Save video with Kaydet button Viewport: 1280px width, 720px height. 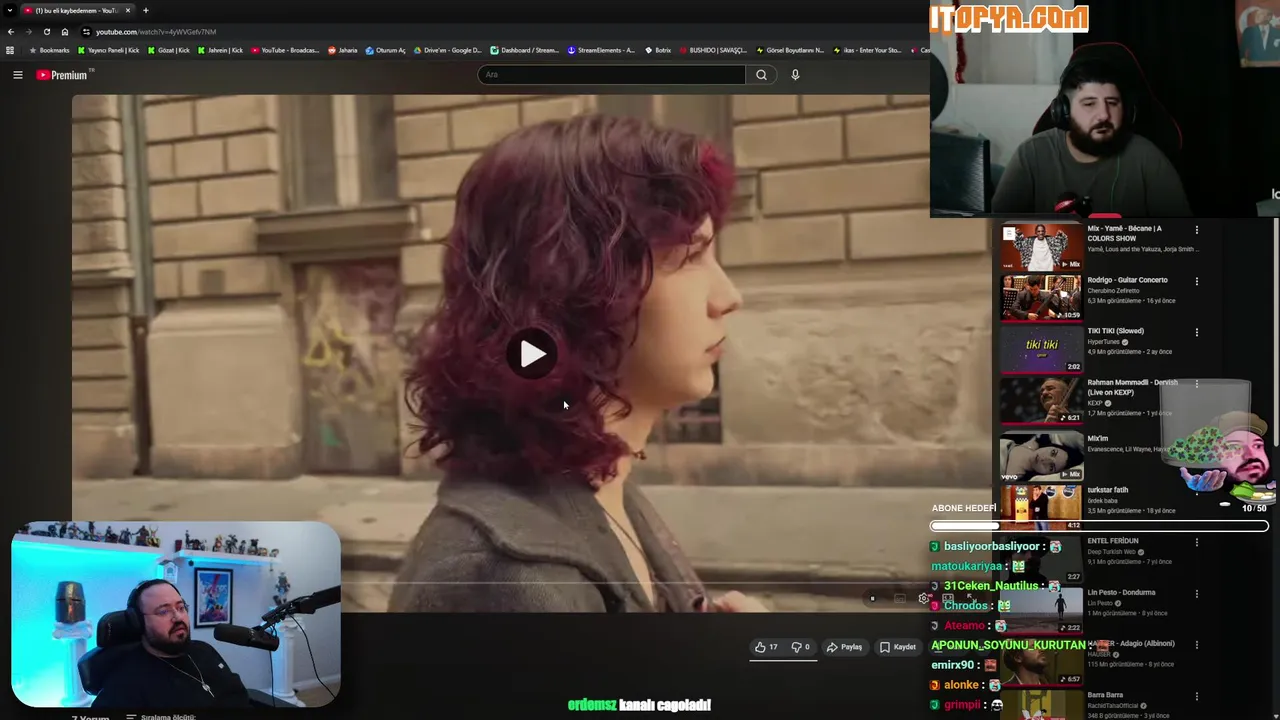898,647
